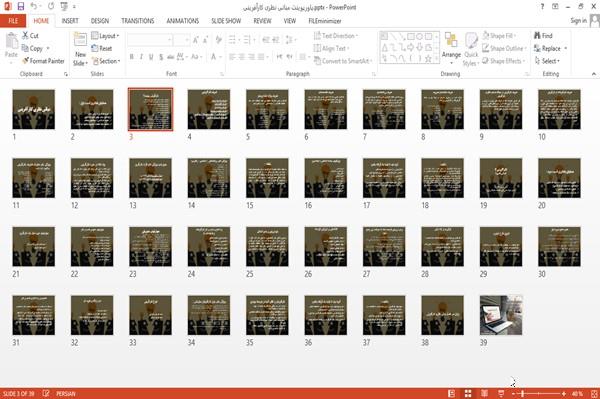This screenshot has height=399, width=600.
Task: Toggle text Shadow formatting
Action: click(x=161, y=57)
